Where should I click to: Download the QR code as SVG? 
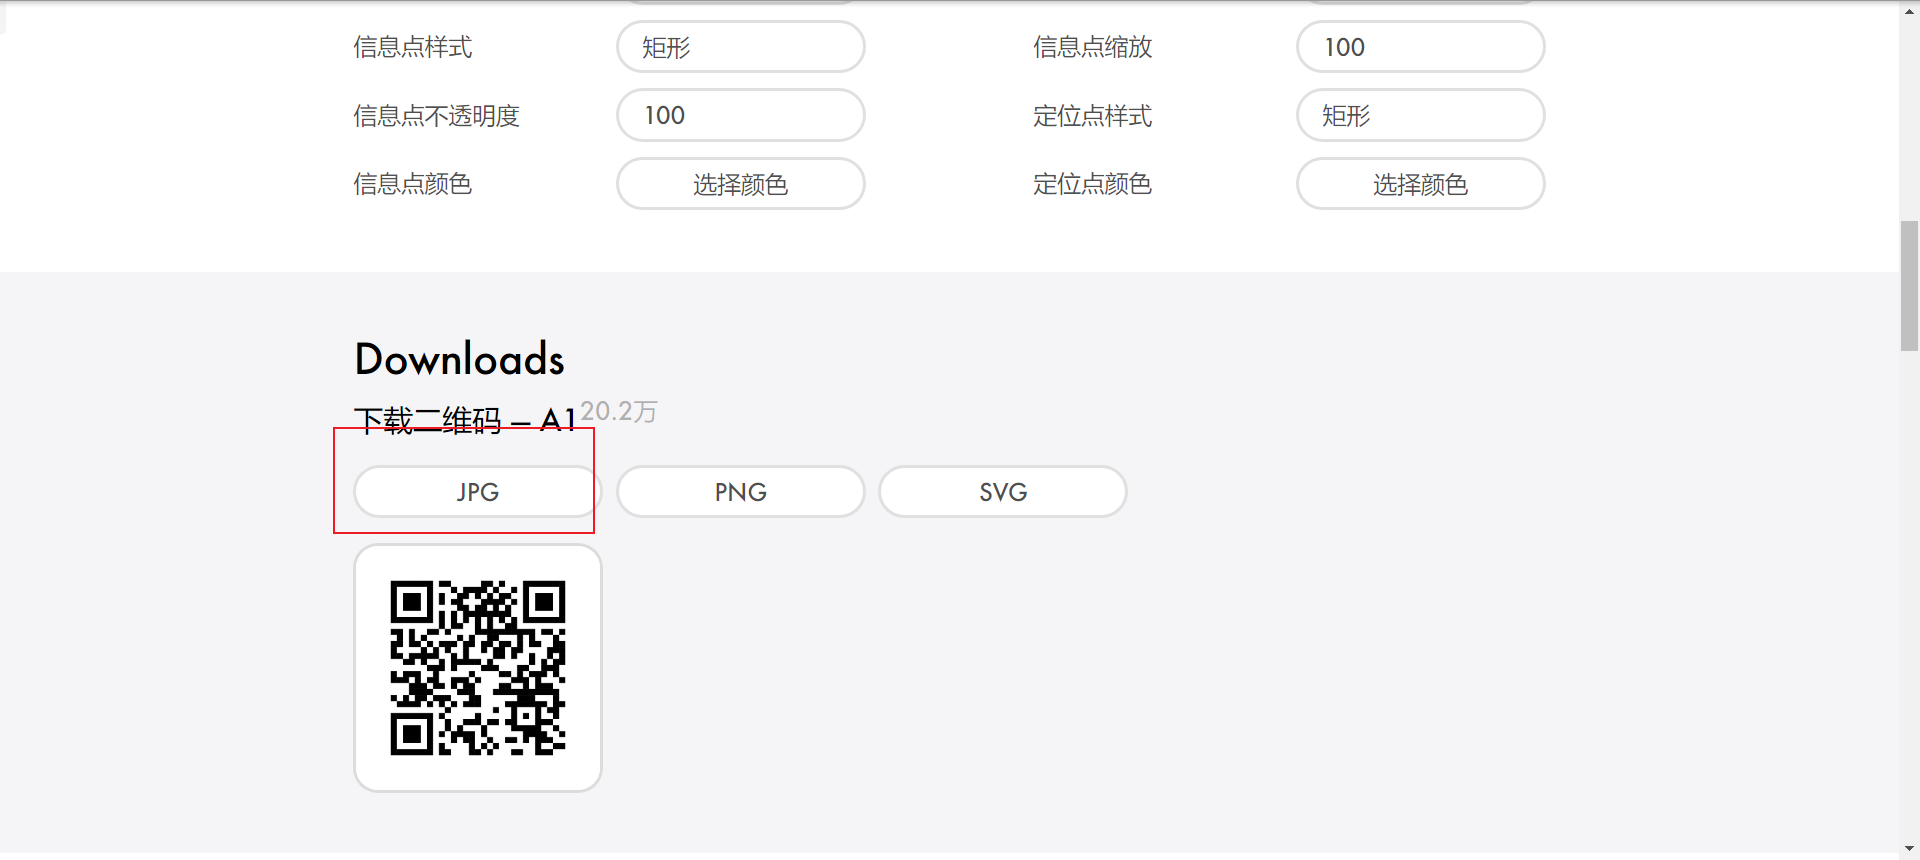1003,492
